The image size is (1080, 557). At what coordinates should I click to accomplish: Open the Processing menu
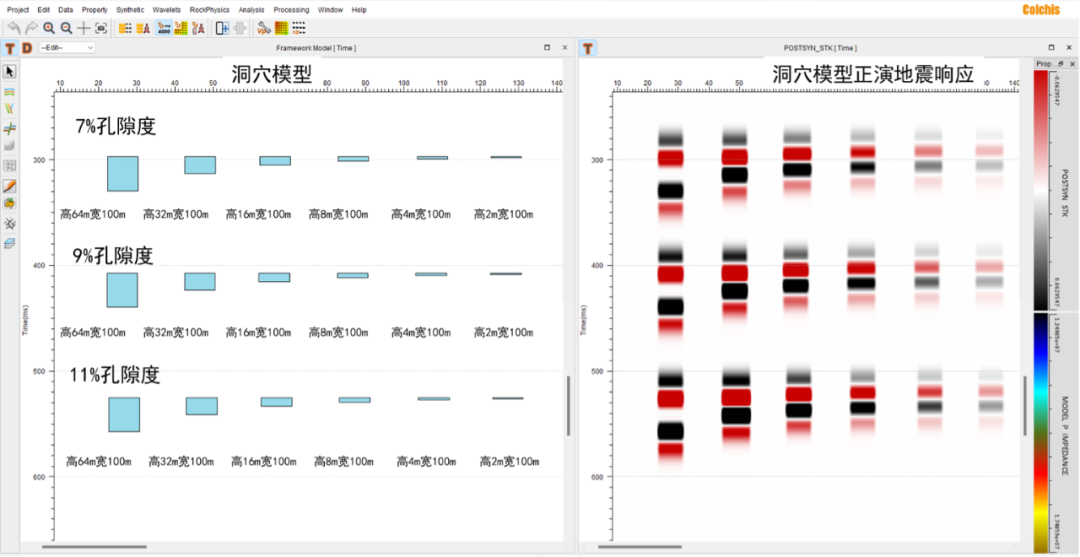click(291, 10)
